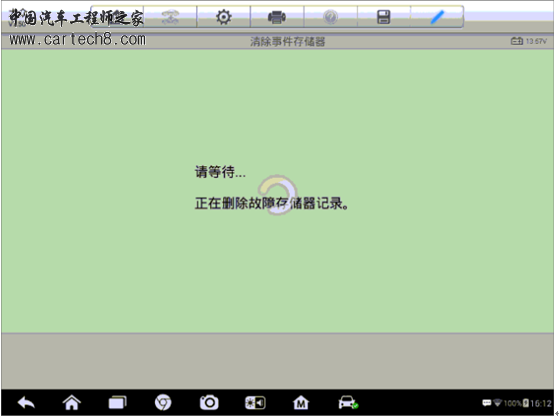This screenshot has width=559, height=417.
Task: Take a screenshot with the camera icon
Action: [209, 403]
